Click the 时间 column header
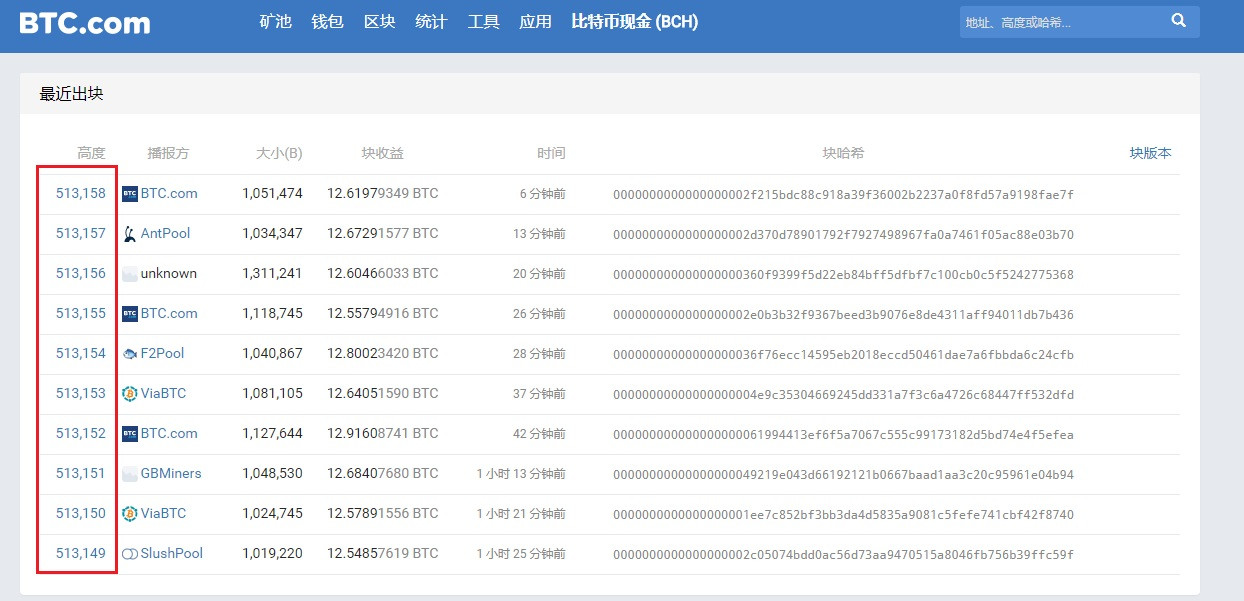Image resolution: width=1244 pixels, height=601 pixels. [551, 153]
